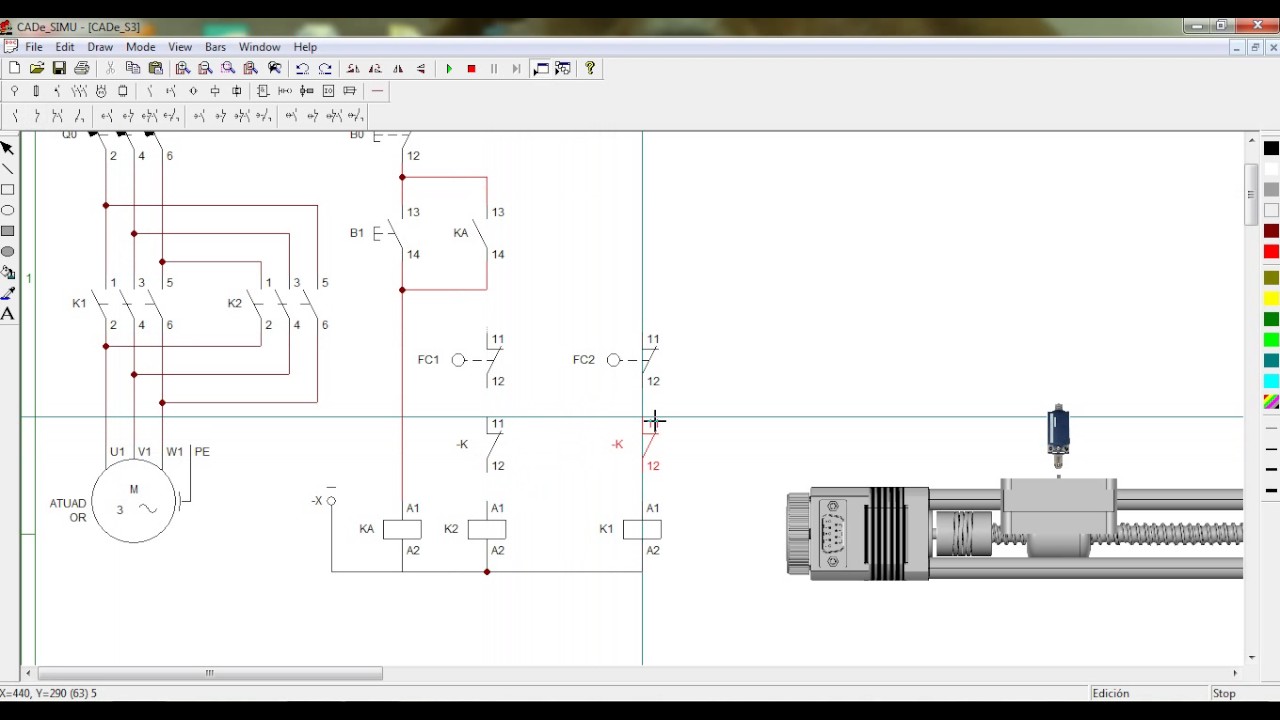Open help with the question mark icon
The image size is (1280, 720).
click(590, 68)
